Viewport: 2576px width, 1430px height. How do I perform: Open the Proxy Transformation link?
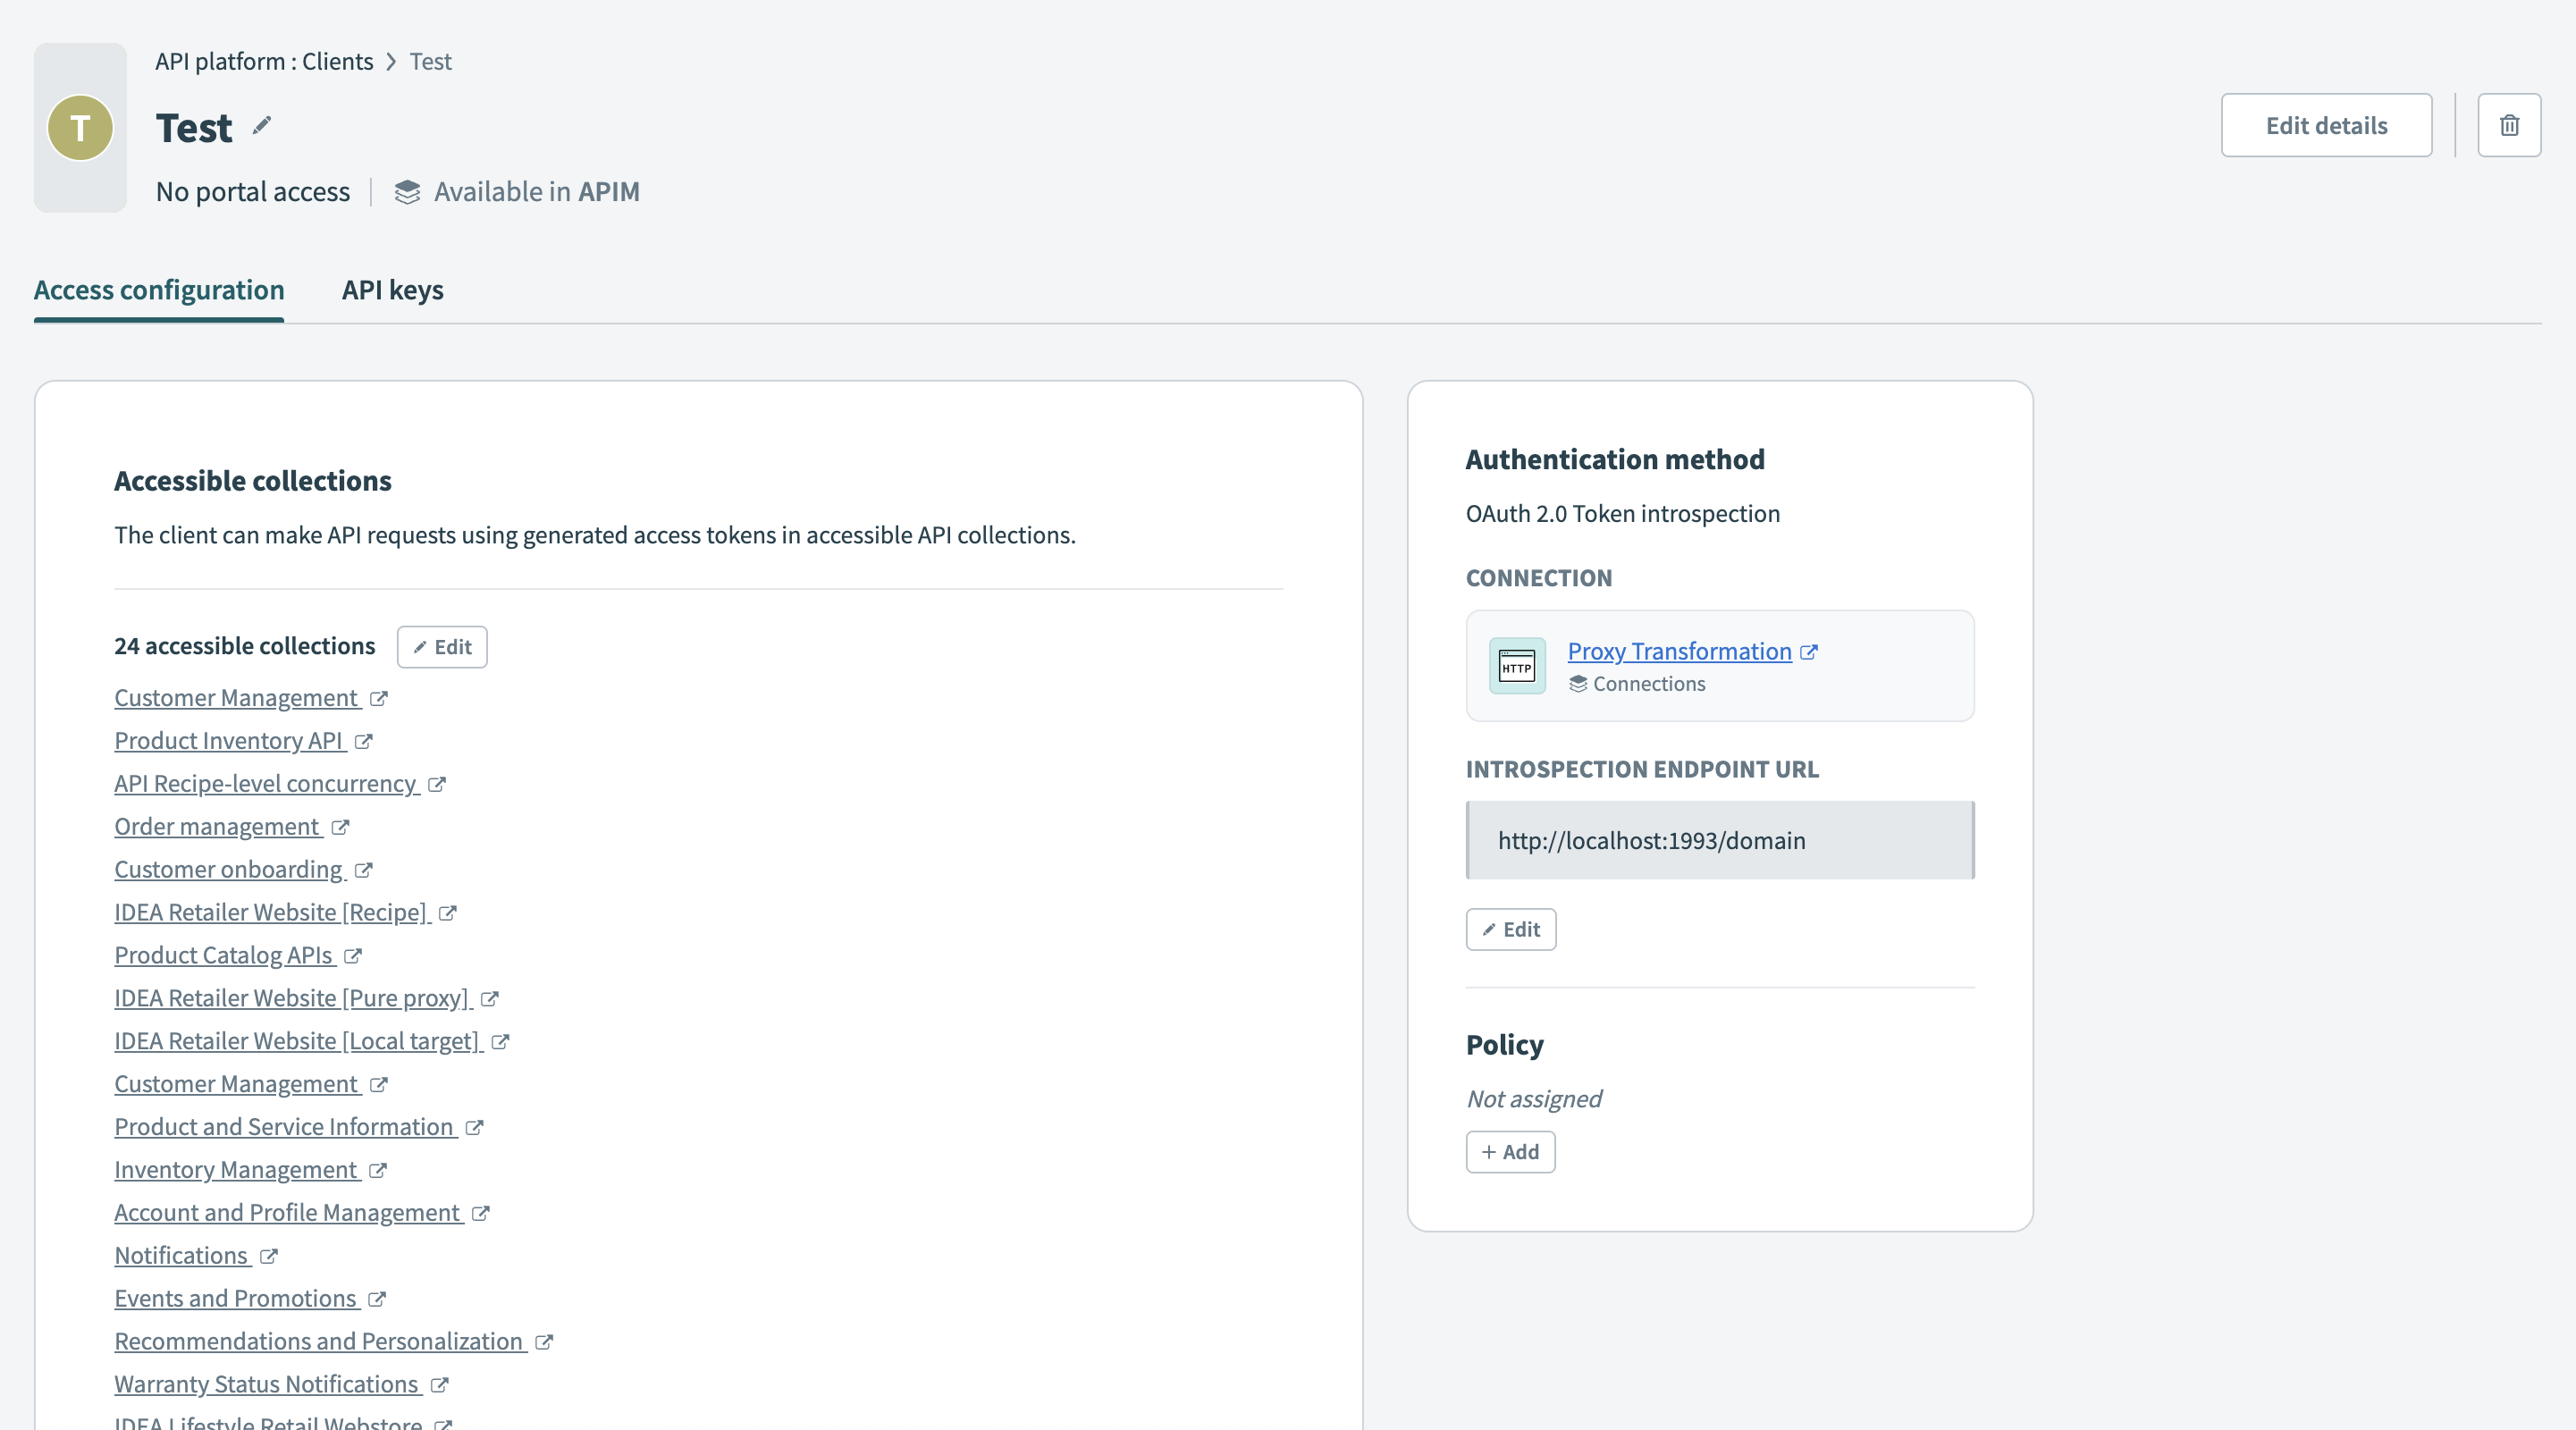(1678, 651)
